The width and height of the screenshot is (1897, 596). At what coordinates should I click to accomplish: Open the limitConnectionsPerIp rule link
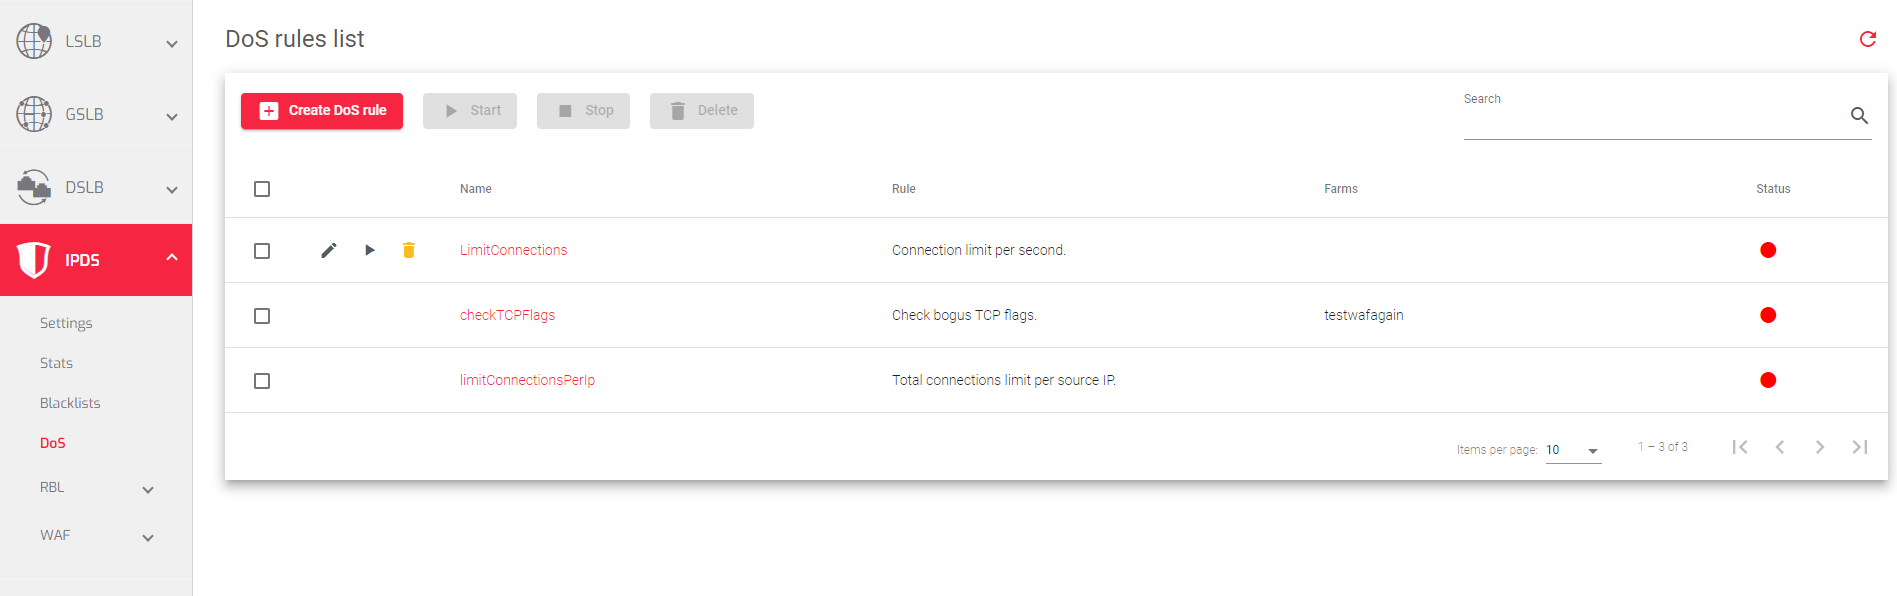pyautogui.click(x=527, y=380)
